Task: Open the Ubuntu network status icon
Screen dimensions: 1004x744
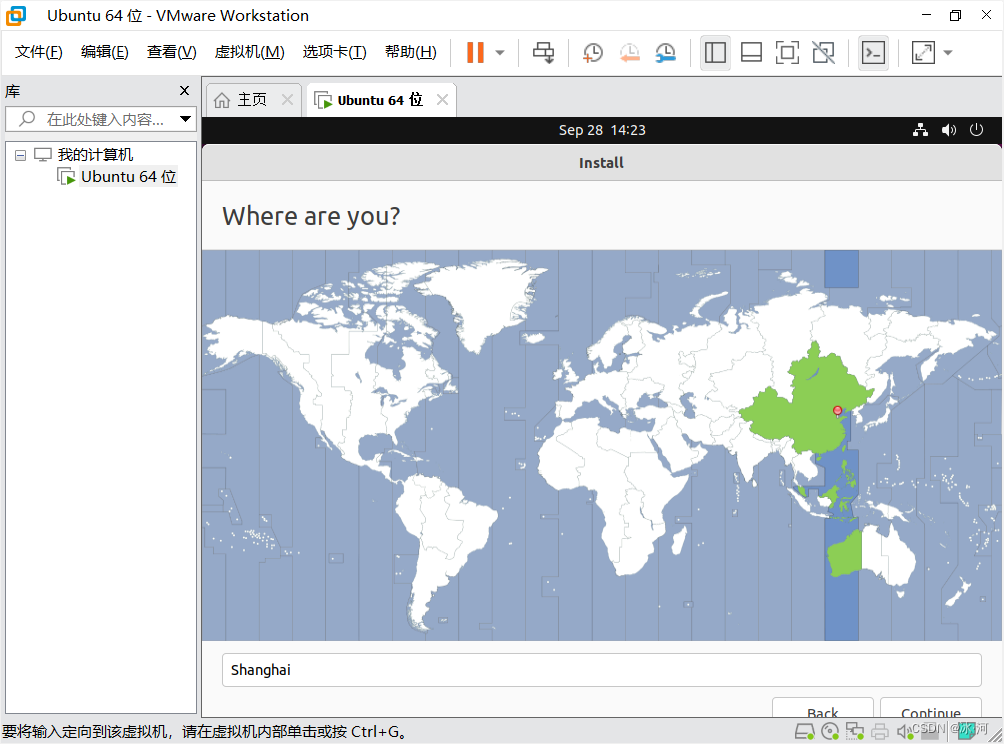Action: (921, 130)
